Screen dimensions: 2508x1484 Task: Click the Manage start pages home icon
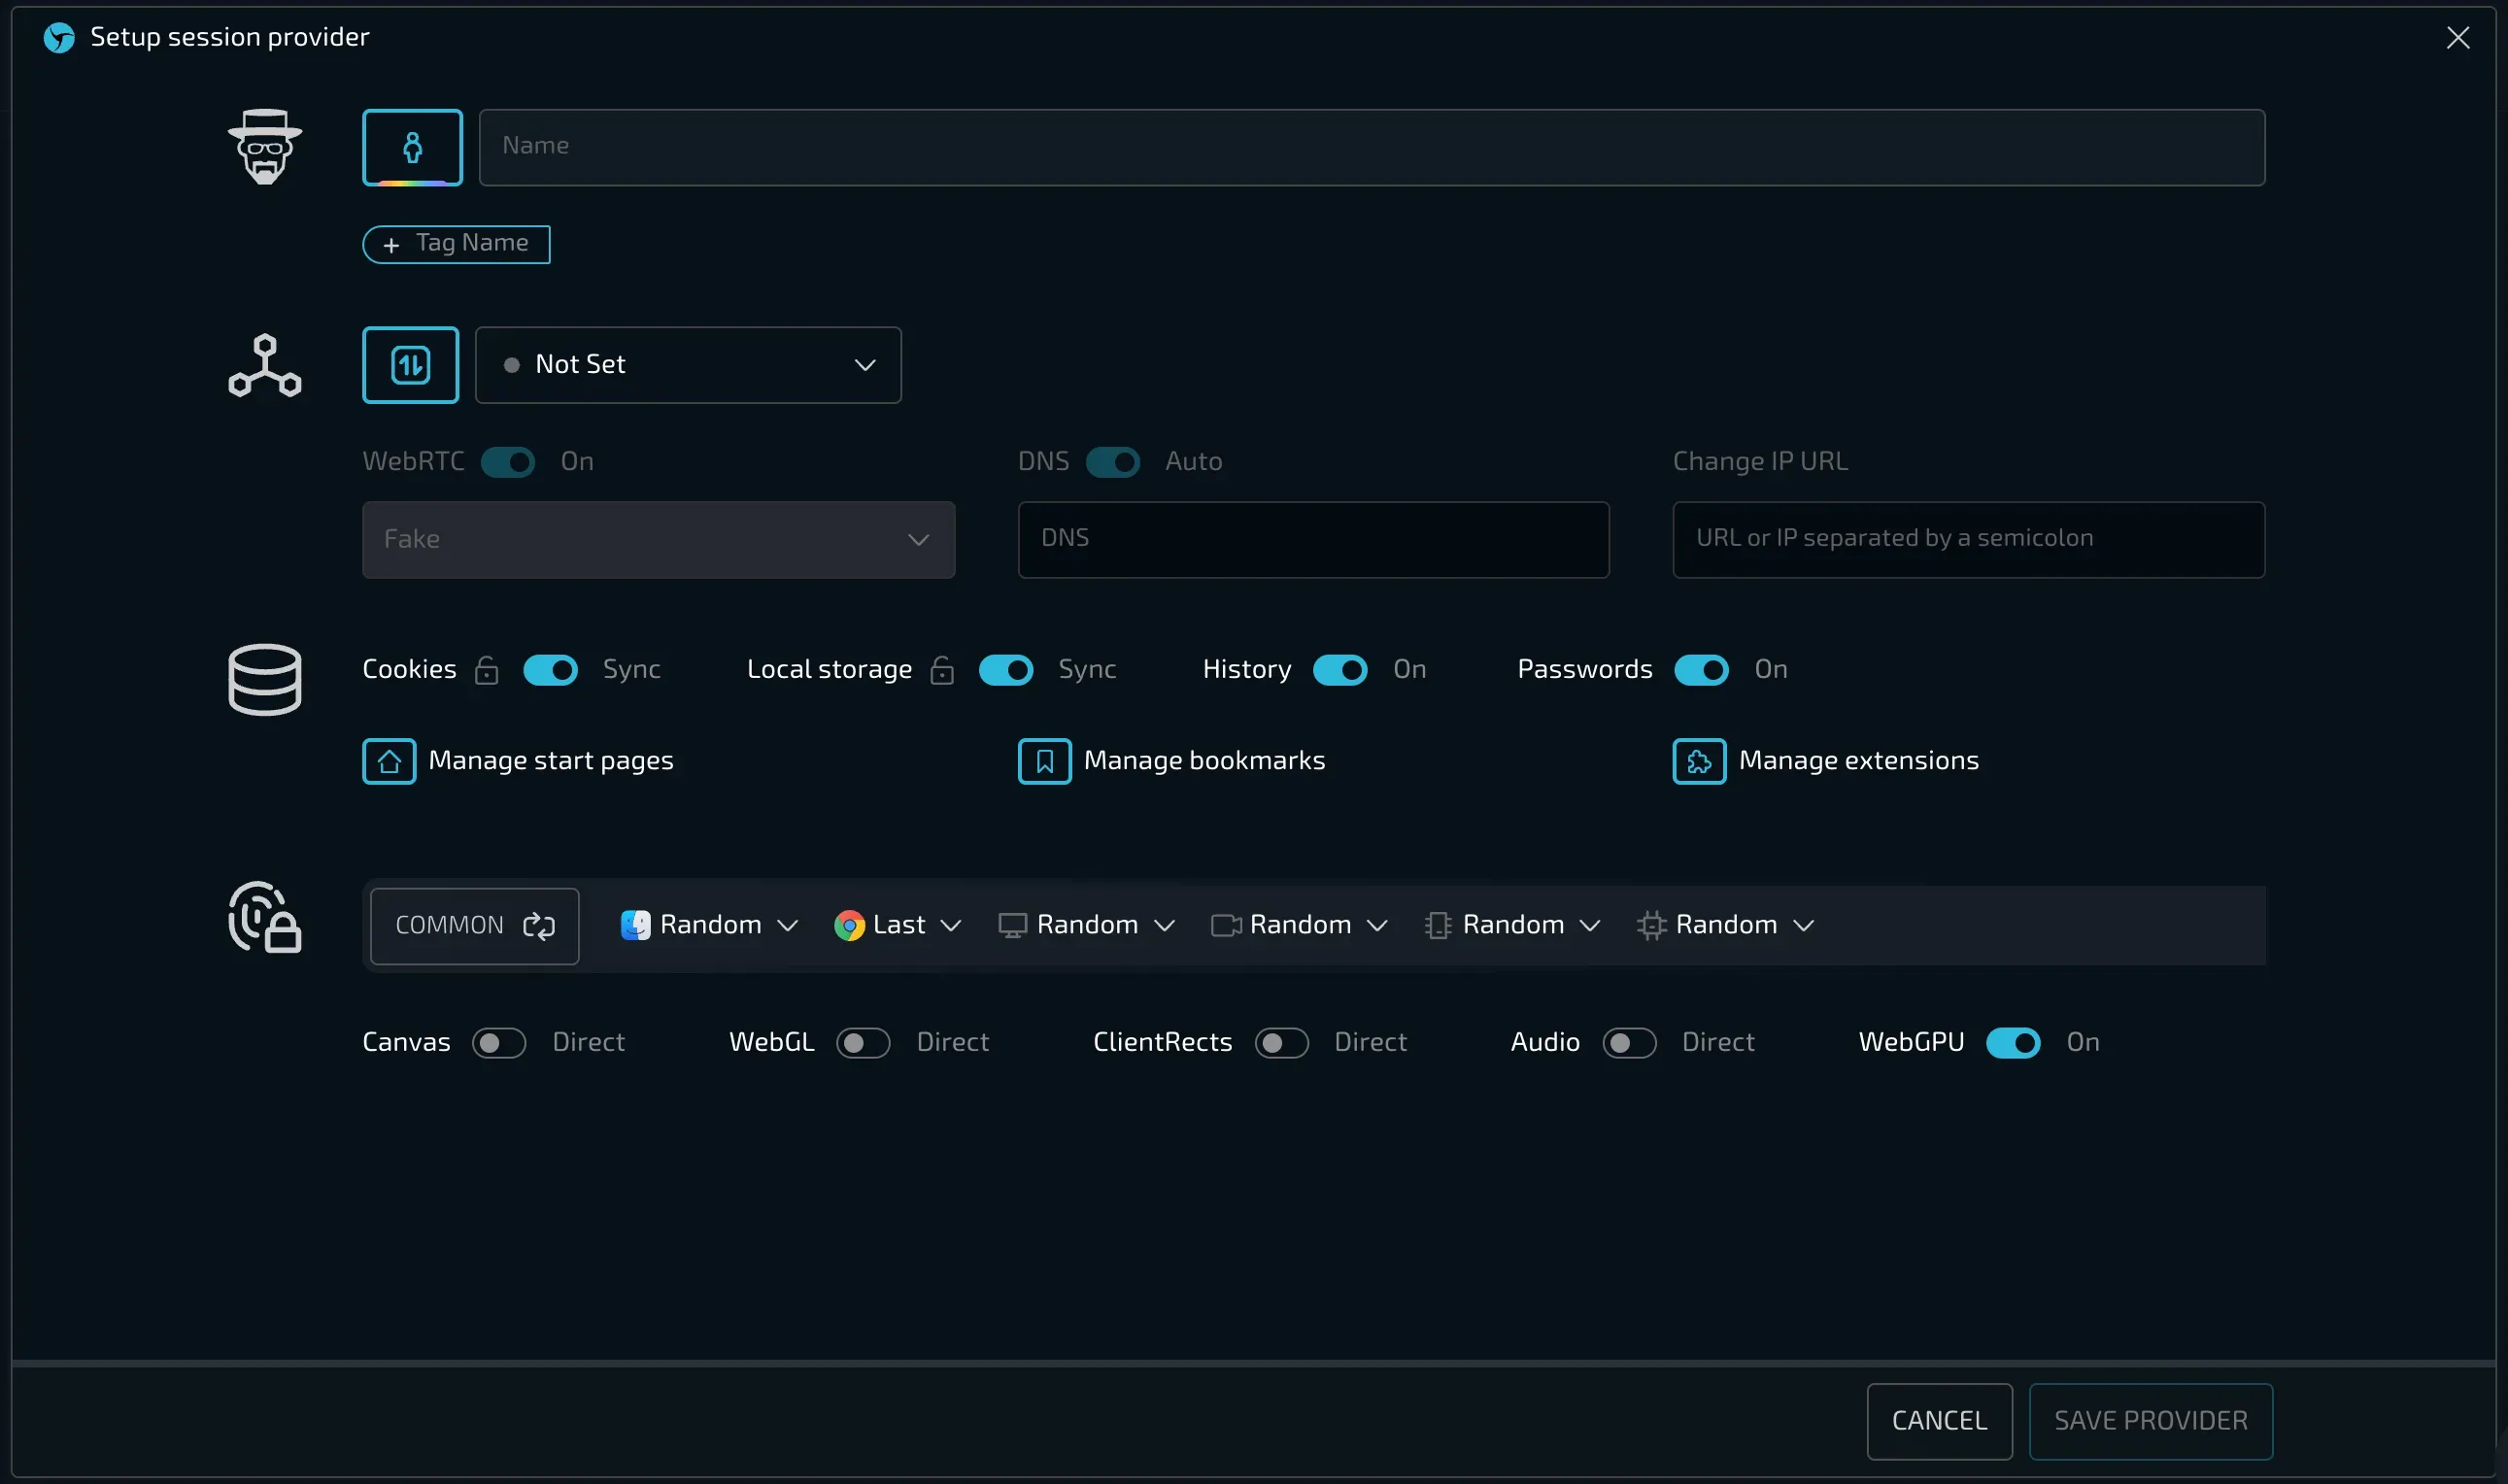(389, 761)
